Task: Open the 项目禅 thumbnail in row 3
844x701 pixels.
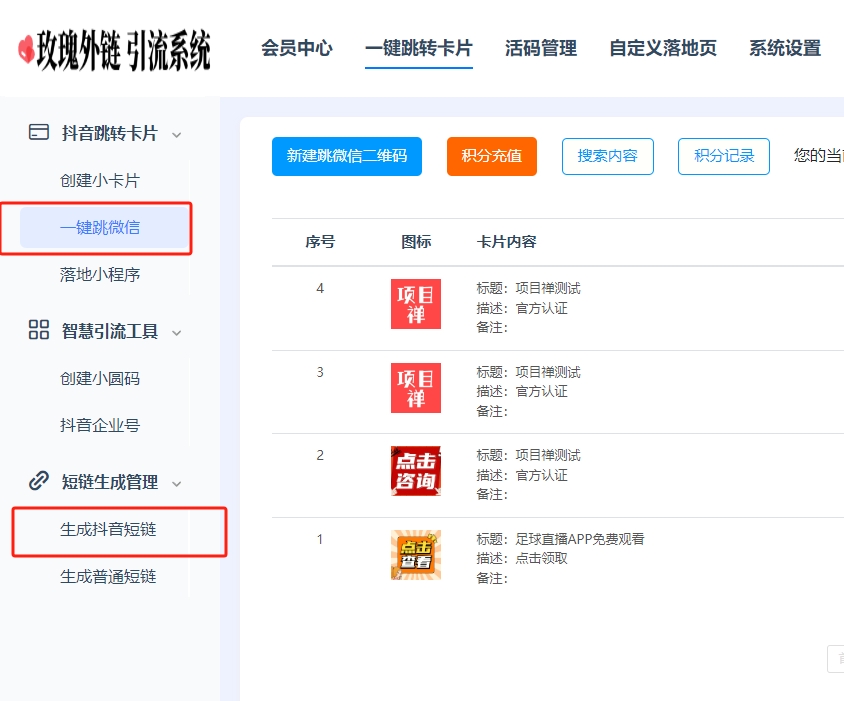Action: [415, 388]
